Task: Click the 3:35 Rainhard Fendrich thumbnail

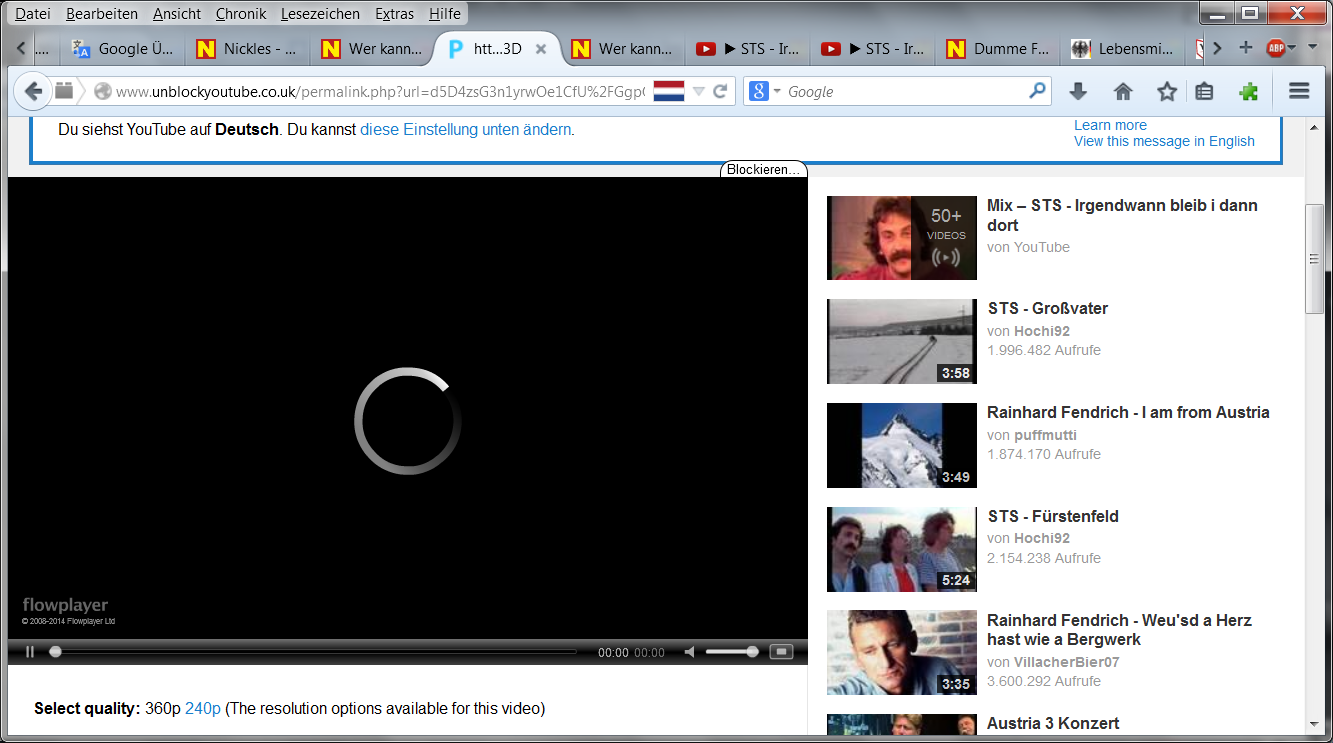Action: coord(902,653)
